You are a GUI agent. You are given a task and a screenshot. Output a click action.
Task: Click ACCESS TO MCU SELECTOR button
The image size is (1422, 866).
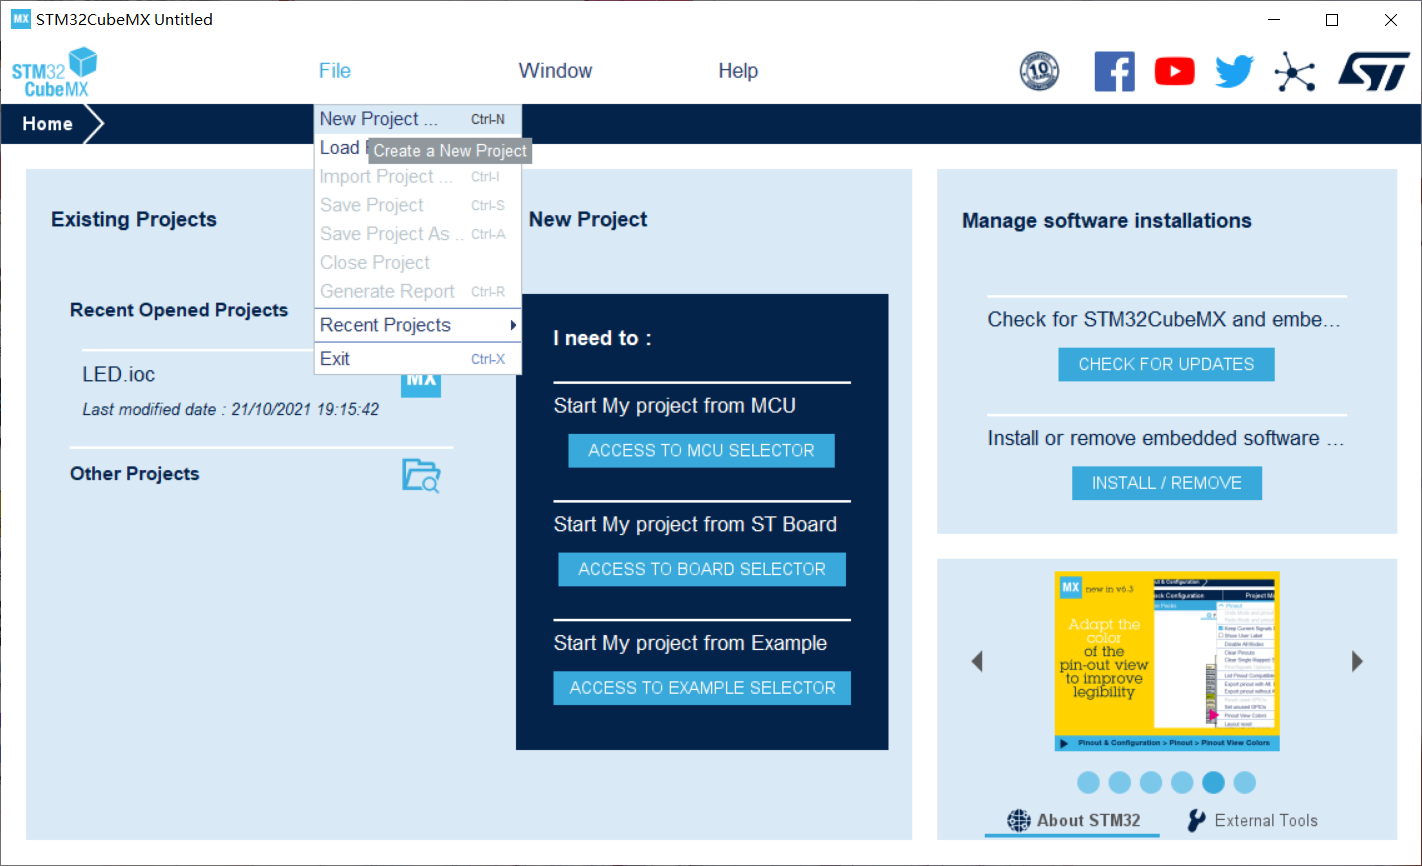click(x=701, y=450)
